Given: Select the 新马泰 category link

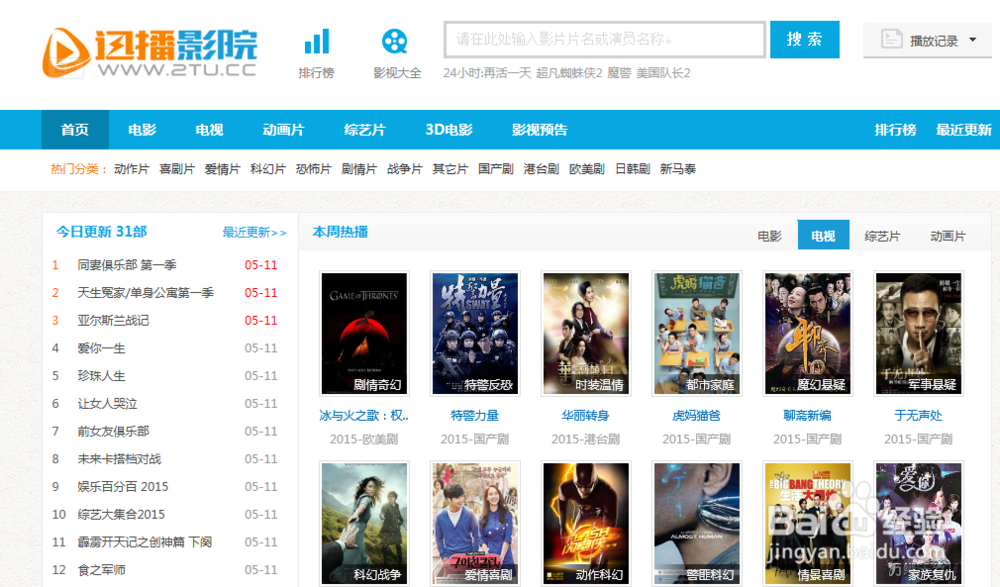Looking at the screenshot, I should pyautogui.click(x=677, y=169).
